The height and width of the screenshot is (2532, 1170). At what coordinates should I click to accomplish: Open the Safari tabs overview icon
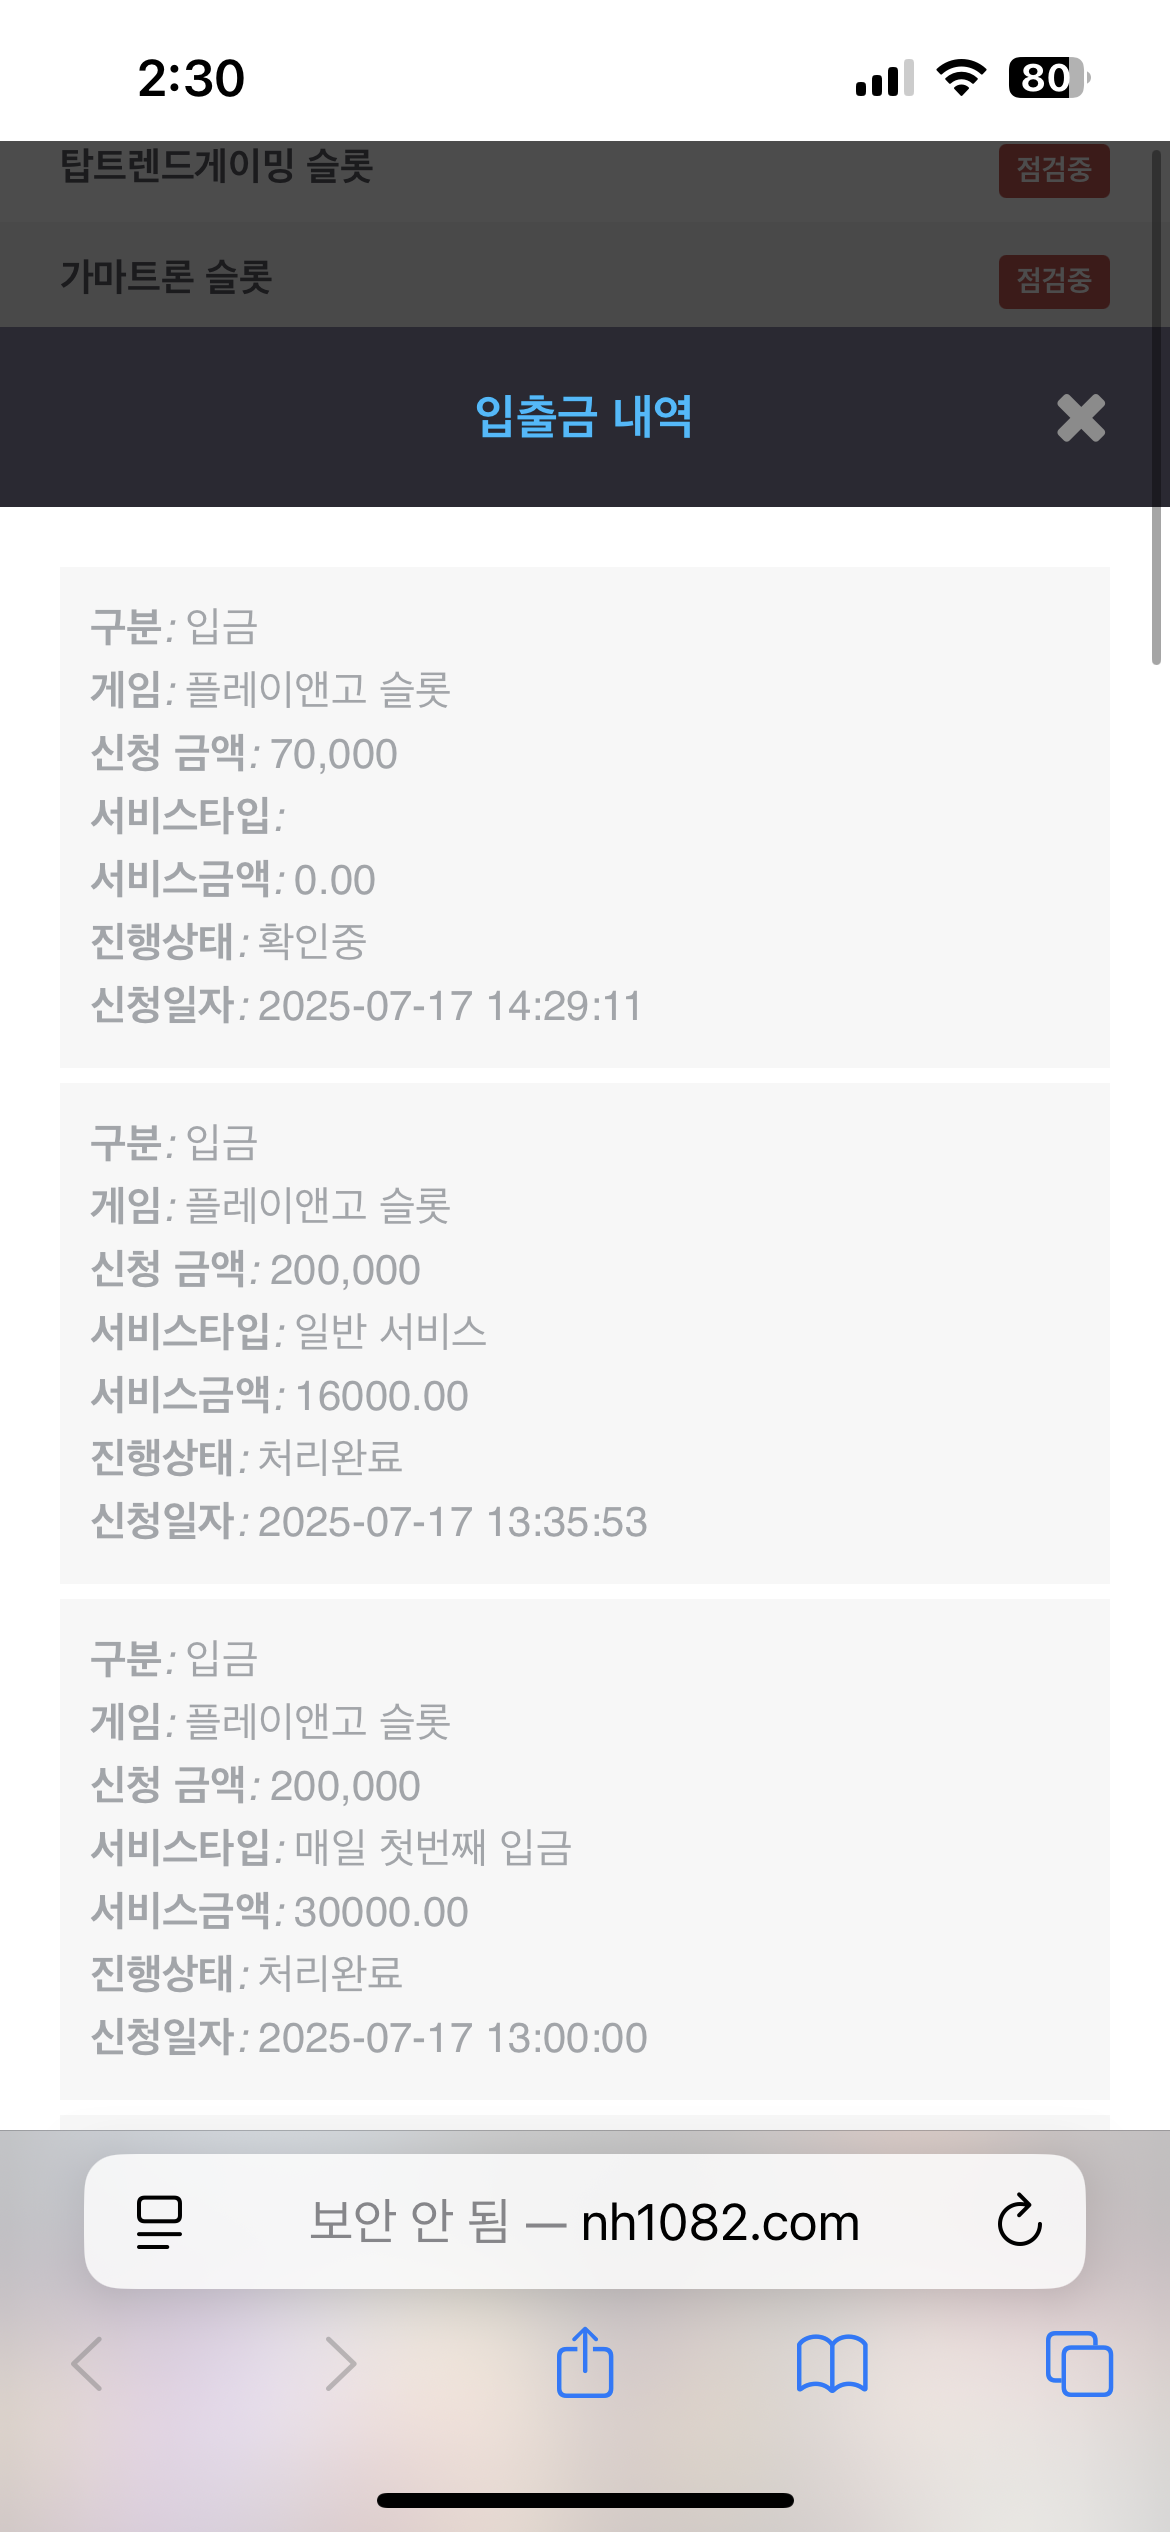[1079, 2363]
